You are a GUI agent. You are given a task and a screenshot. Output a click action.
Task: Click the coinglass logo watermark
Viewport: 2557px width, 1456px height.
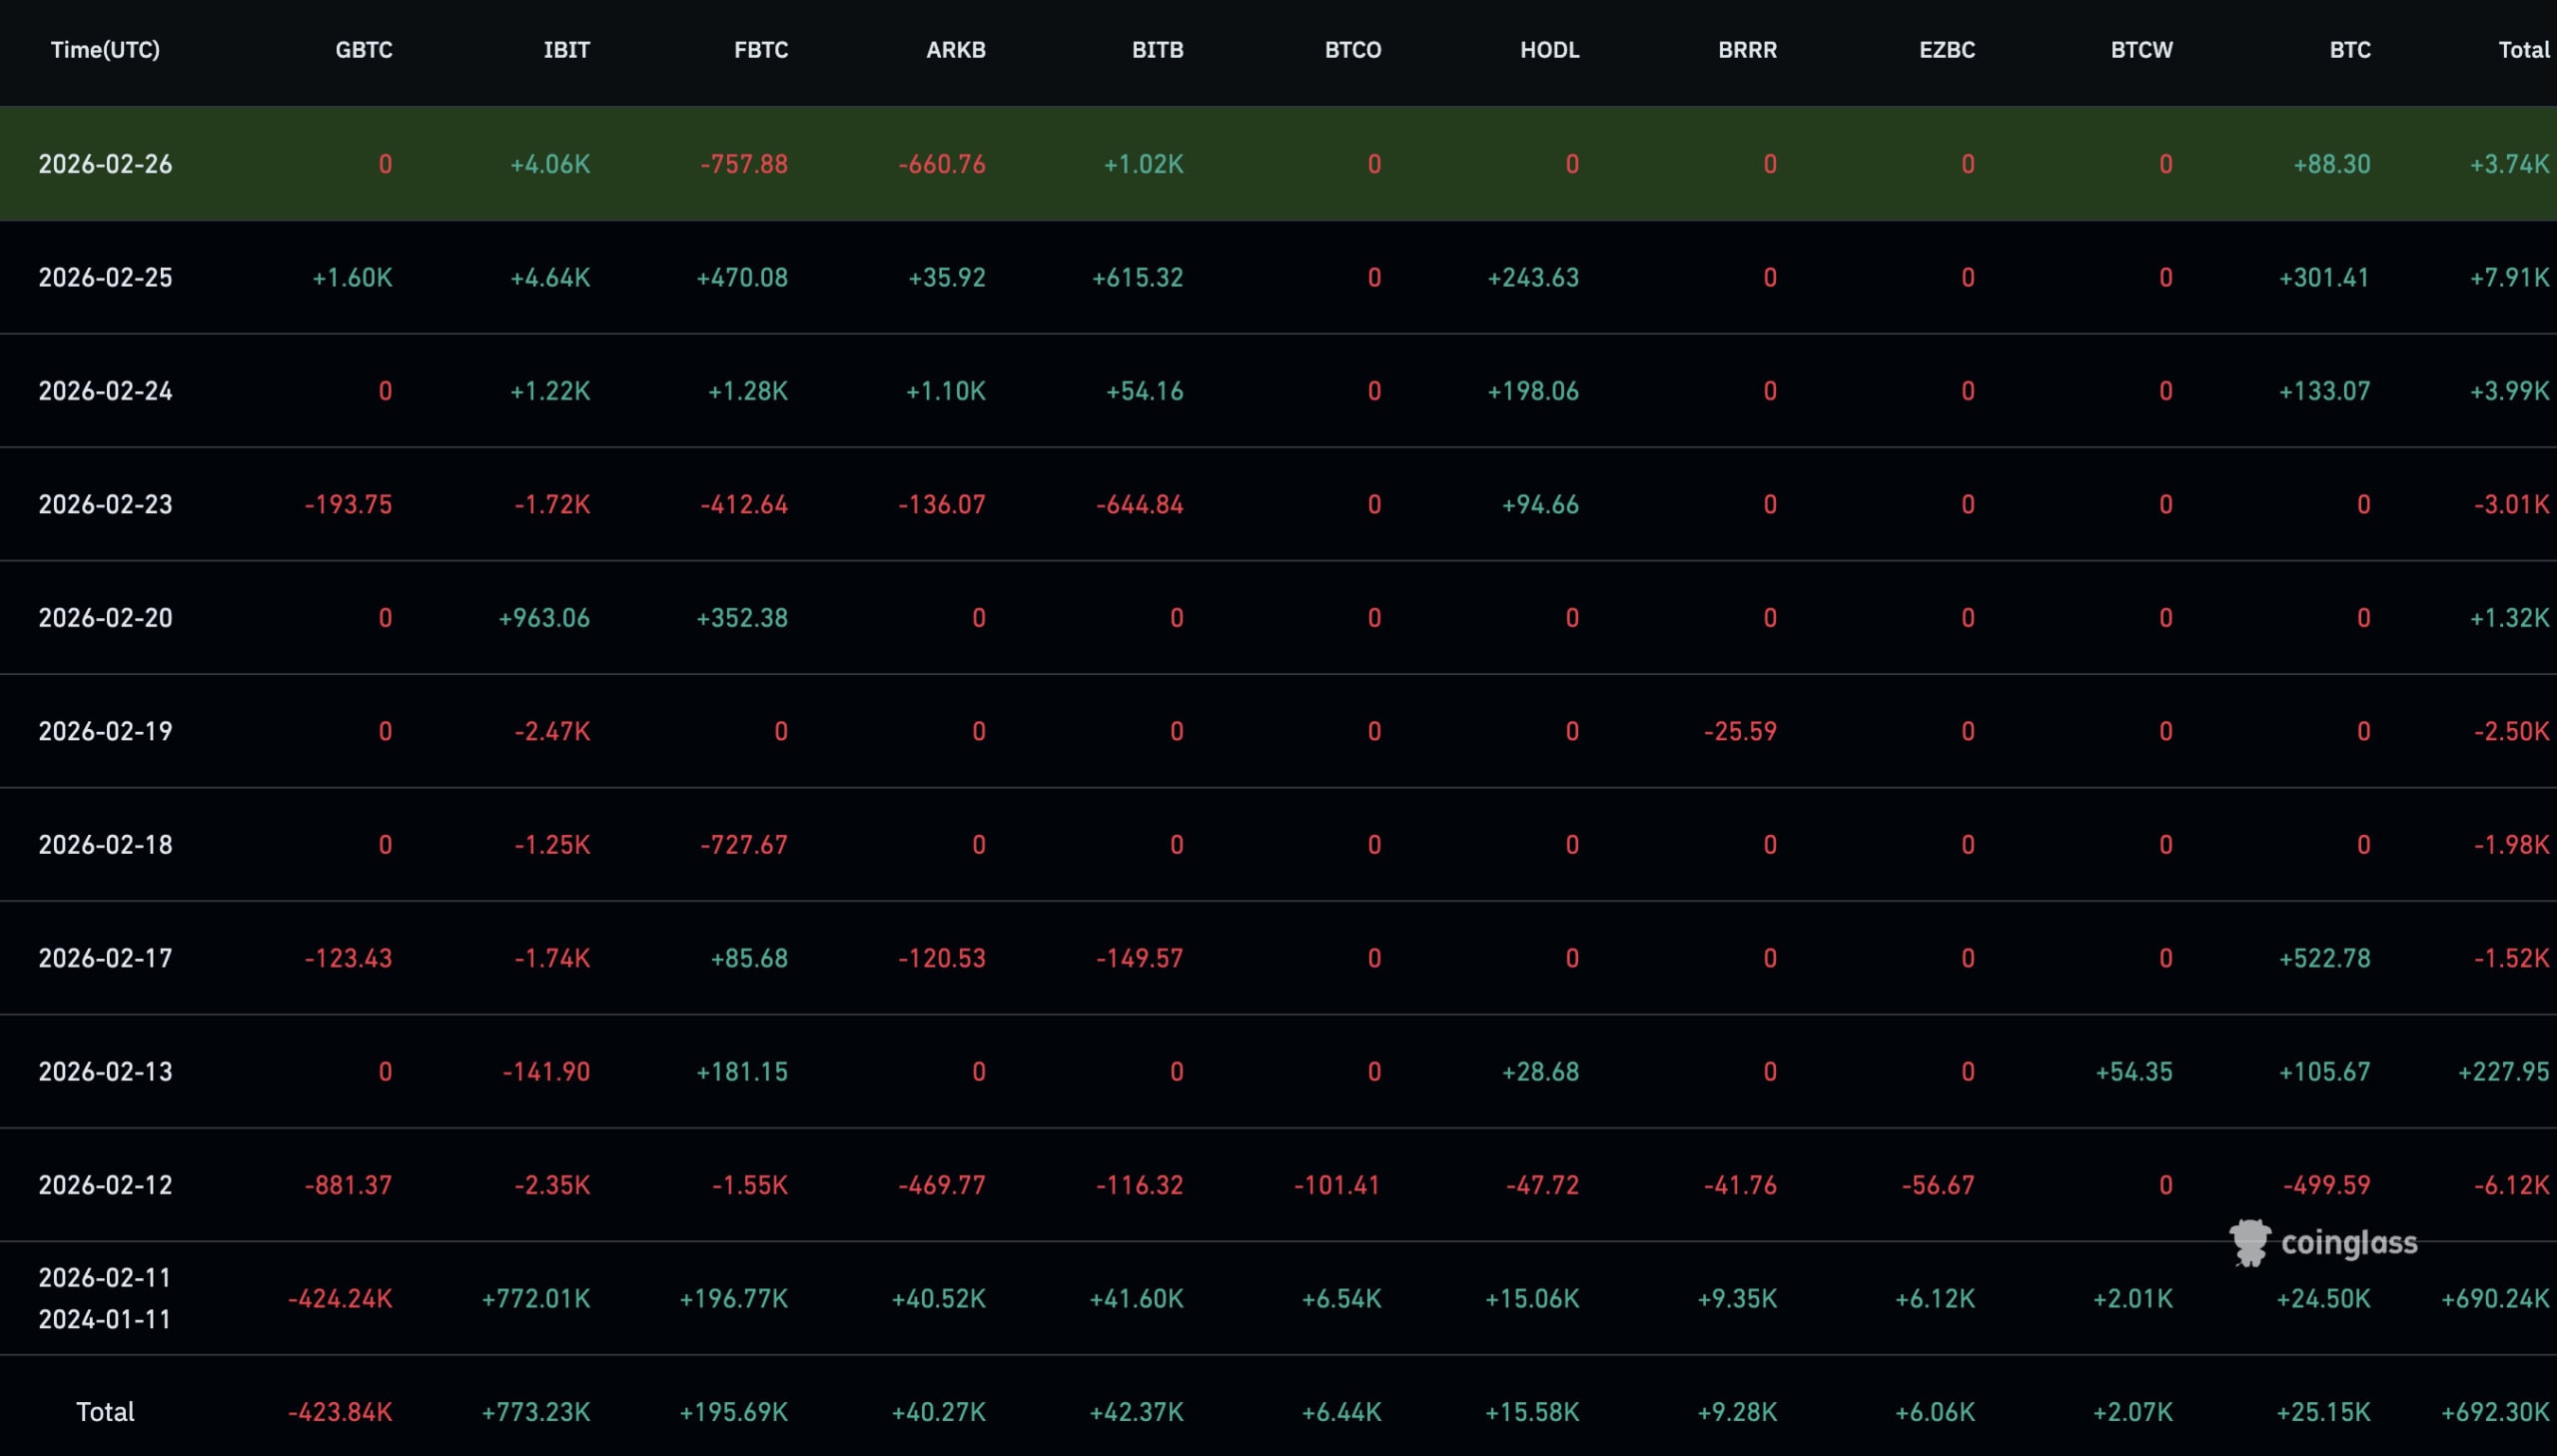pos(2323,1243)
